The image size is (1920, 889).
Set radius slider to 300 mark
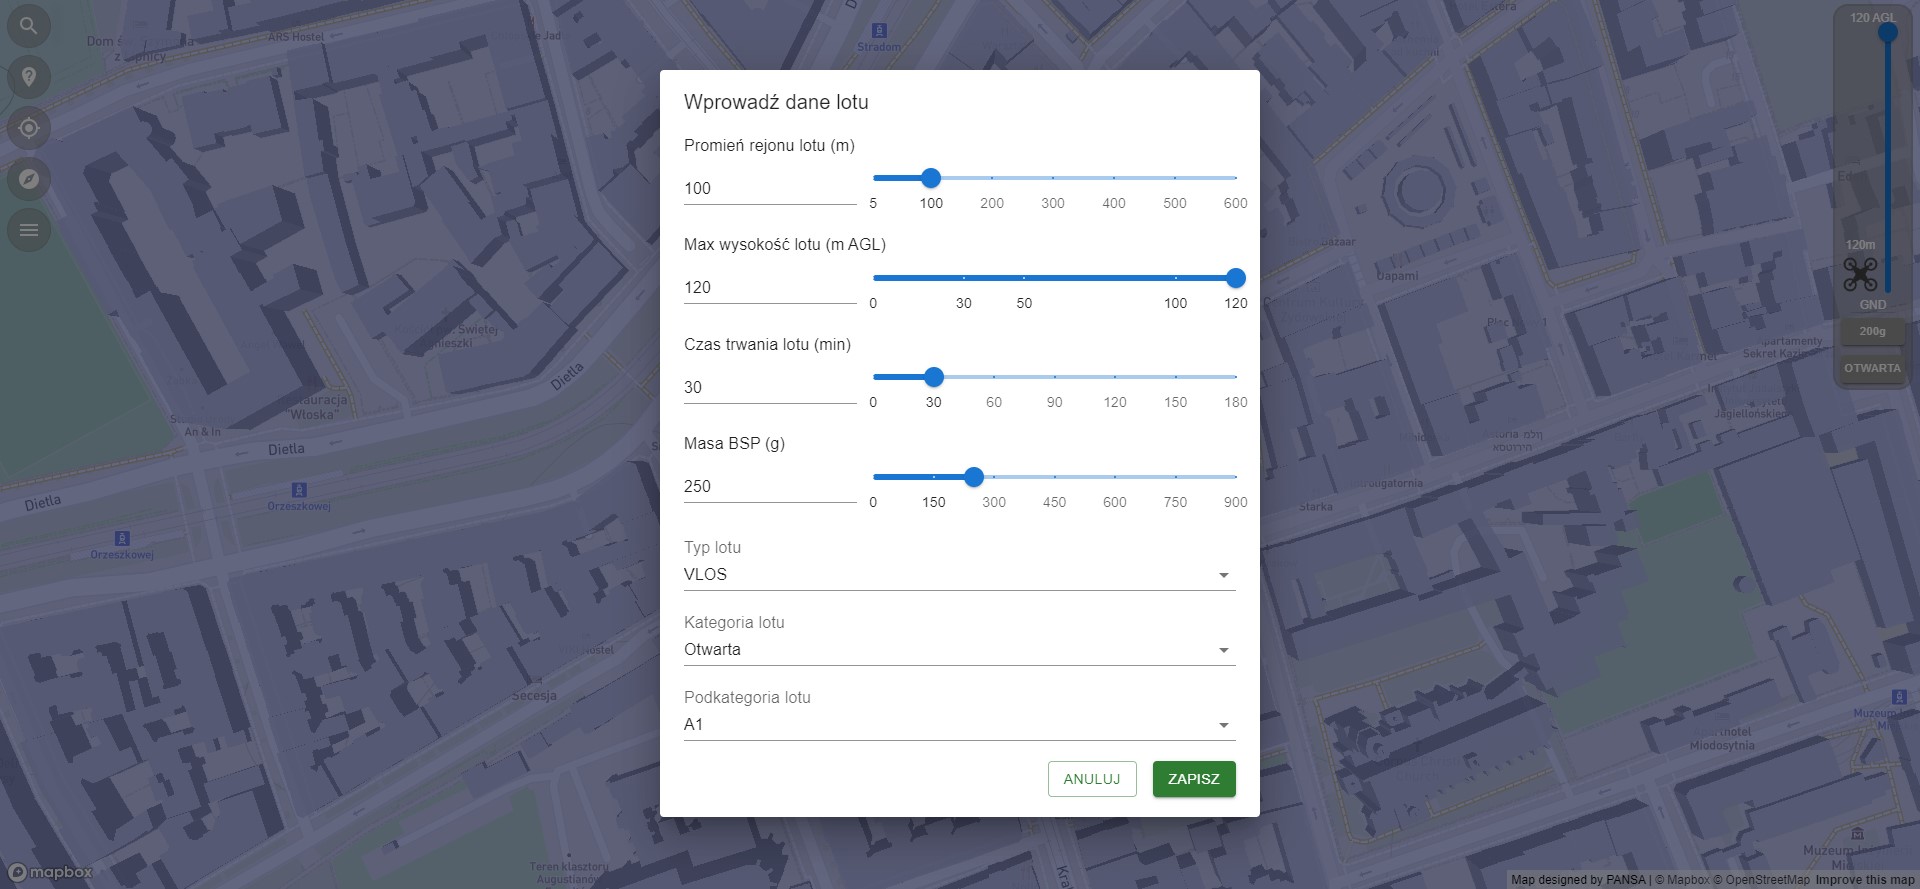point(1053,178)
